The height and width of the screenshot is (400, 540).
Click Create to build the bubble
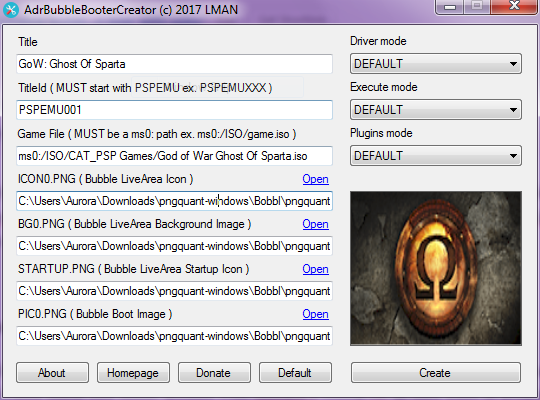pyautogui.click(x=436, y=372)
